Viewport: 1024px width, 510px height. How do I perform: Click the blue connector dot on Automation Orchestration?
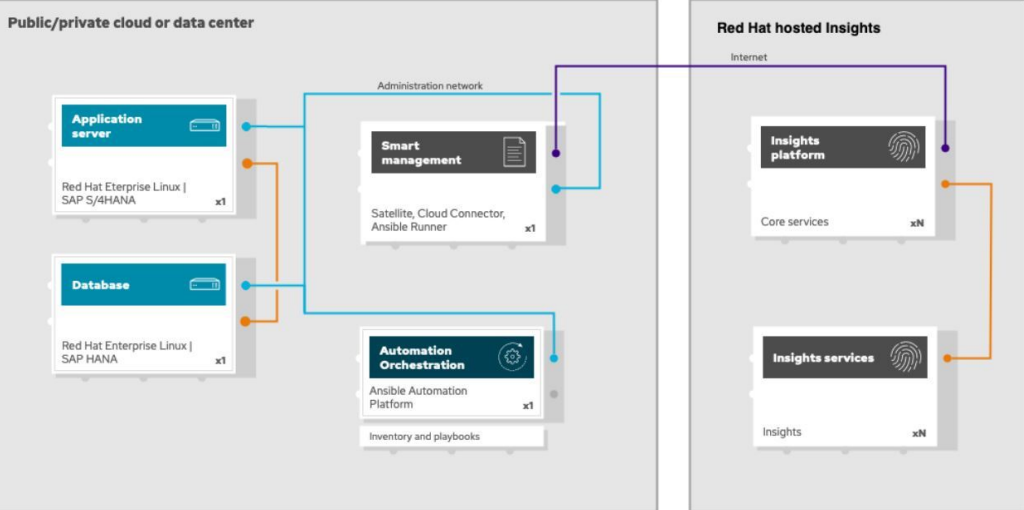coord(554,358)
